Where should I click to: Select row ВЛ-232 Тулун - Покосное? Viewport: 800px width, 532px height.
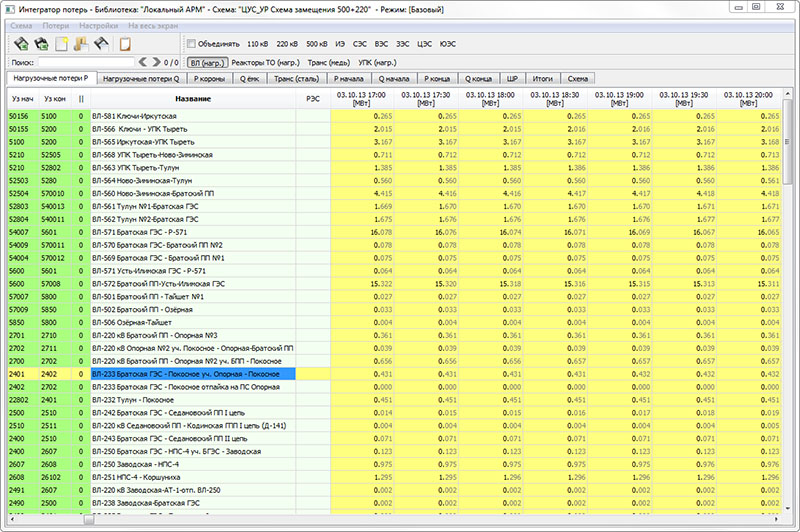[x=394, y=400]
